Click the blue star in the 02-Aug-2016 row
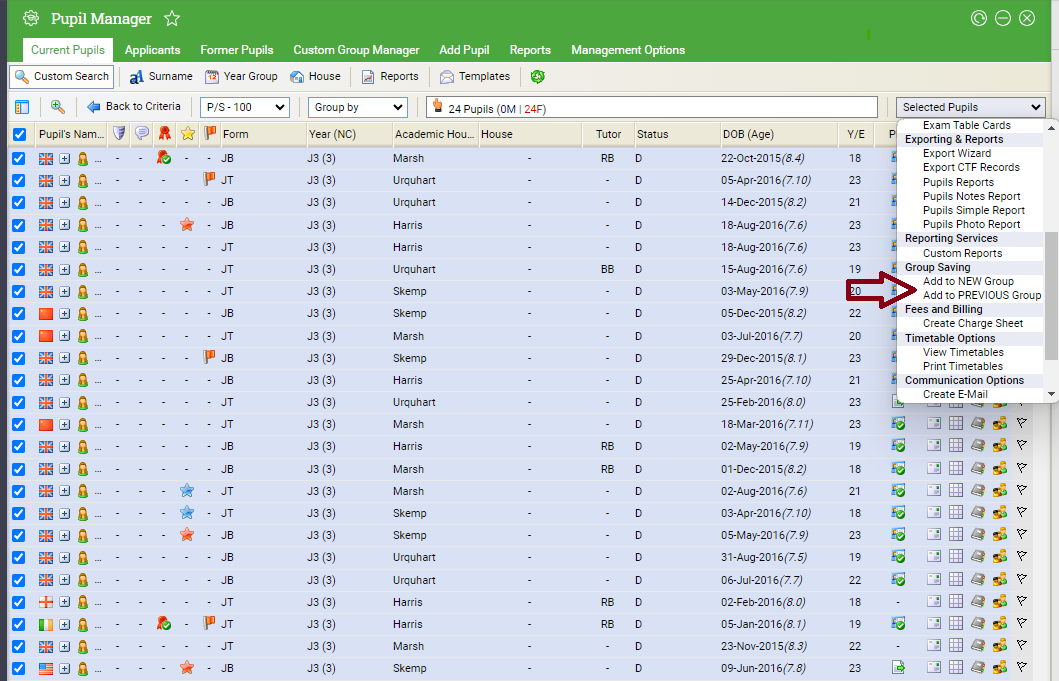Image resolution: width=1059 pixels, height=681 pixels. [187, 491]
